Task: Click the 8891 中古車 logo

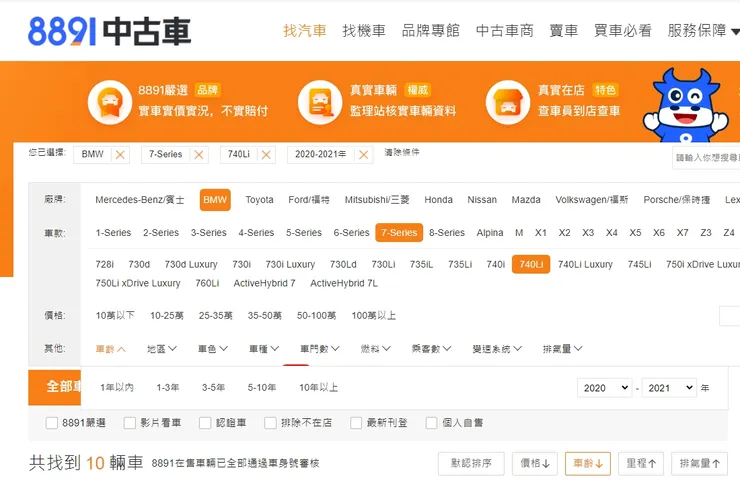Action: (x=109, y=31)
